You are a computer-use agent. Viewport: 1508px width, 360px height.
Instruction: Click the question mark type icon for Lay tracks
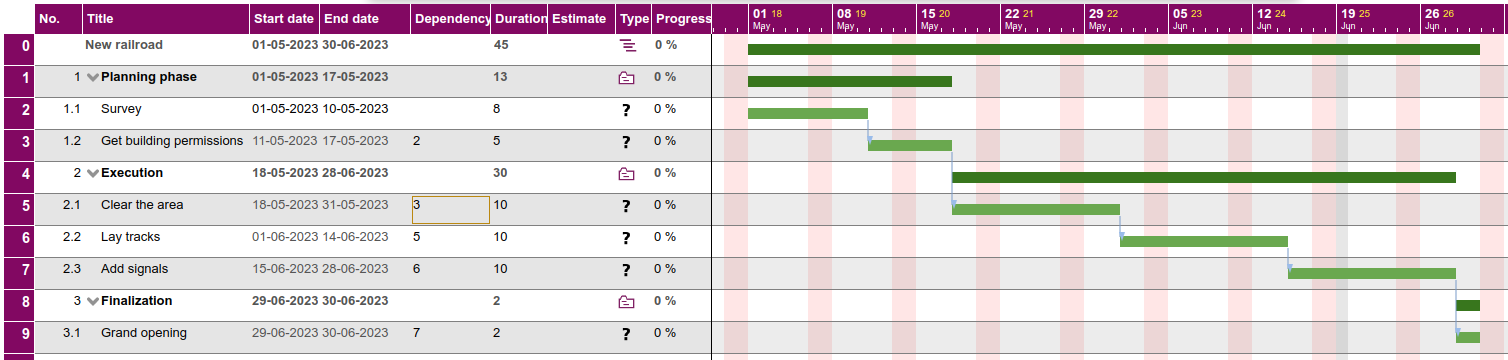pos(627,238)
